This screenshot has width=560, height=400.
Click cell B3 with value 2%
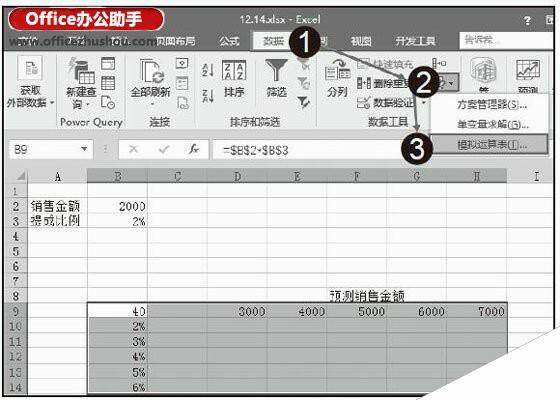(118, 221)
